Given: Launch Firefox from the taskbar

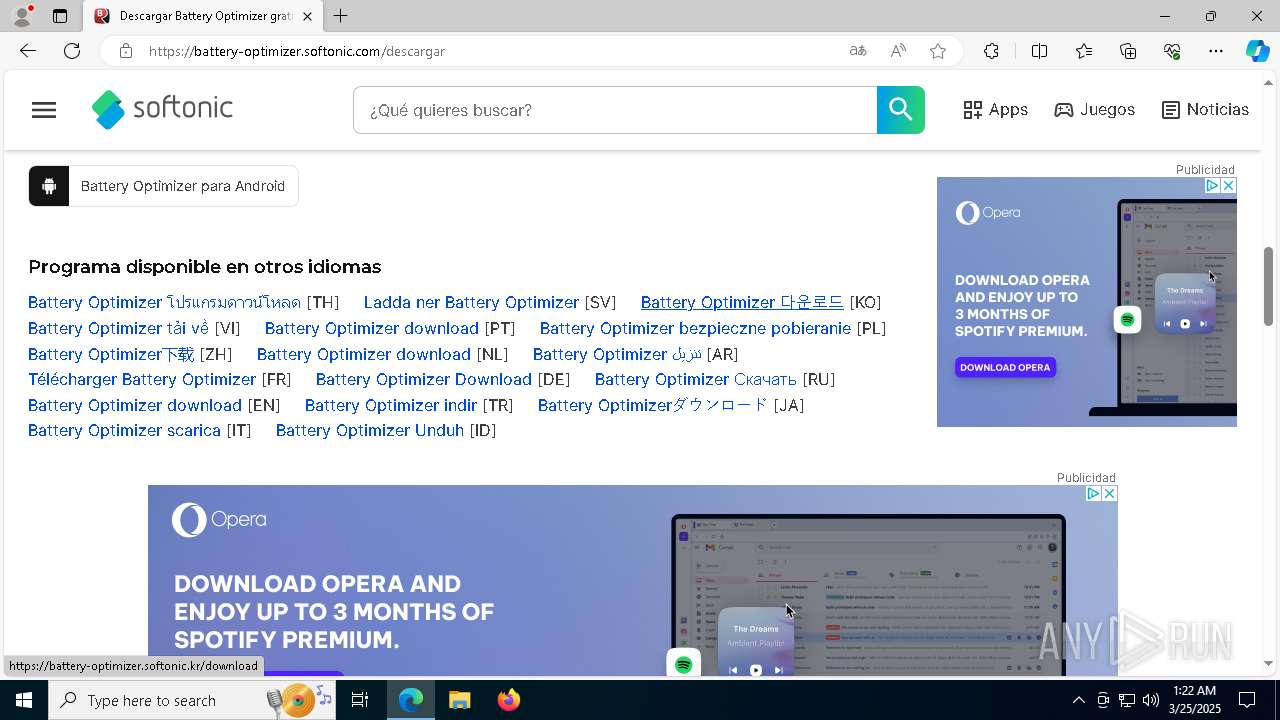Looking at the screenshot, I should tap(508, 700).
